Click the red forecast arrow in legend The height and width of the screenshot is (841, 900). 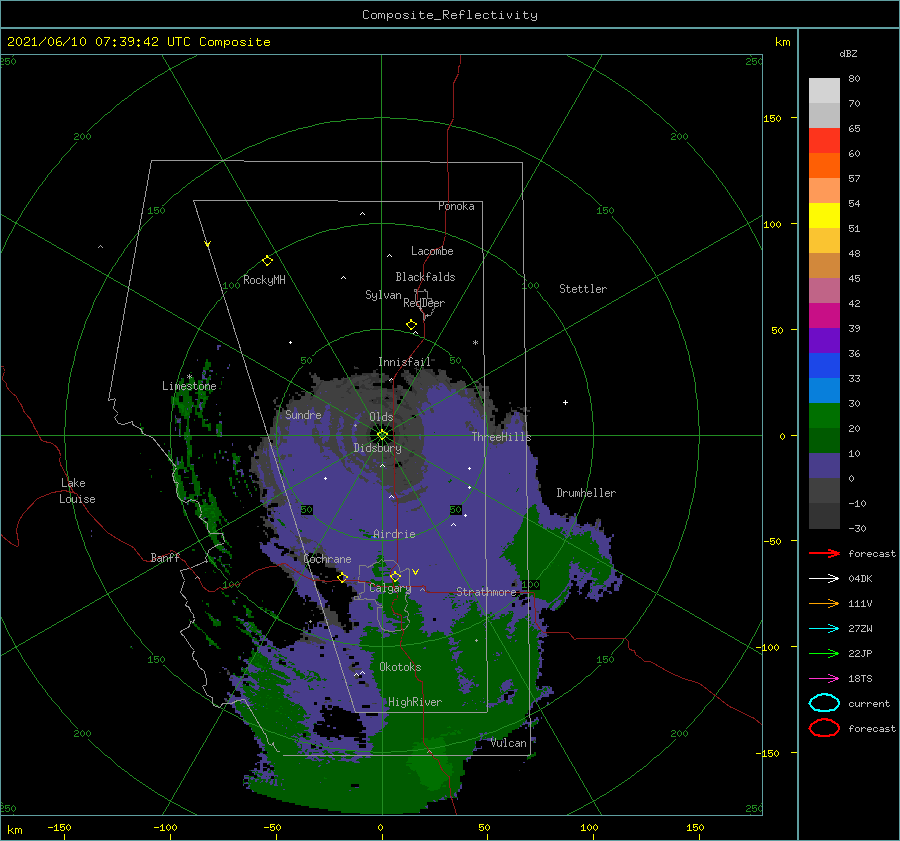tap(824, 553)
